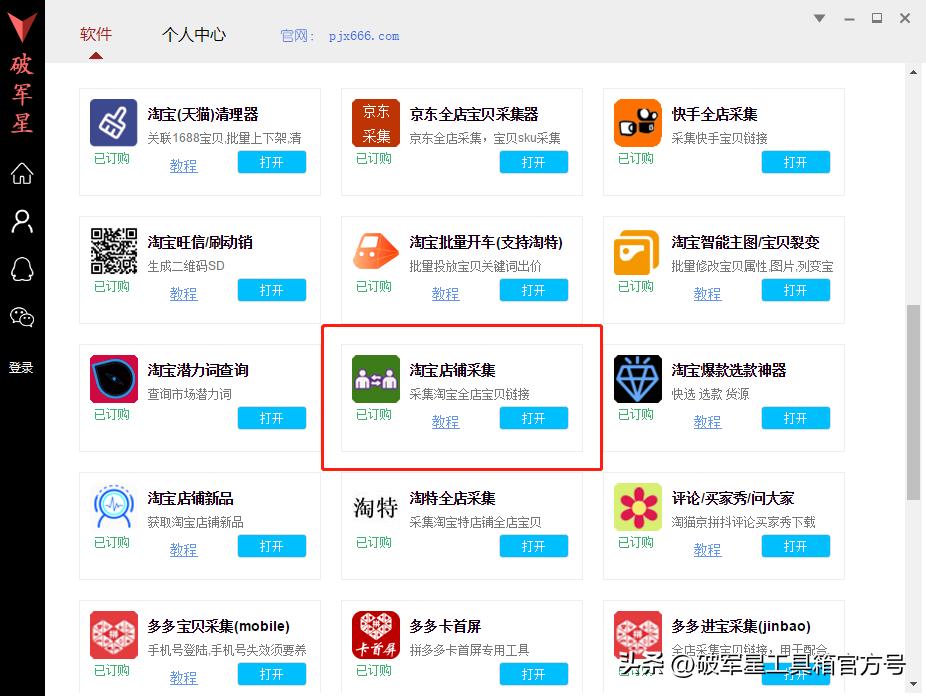This screenshot has width=926, height=696.
Task: Click the 评论/买家秀 flower icon
Action: 637,507
